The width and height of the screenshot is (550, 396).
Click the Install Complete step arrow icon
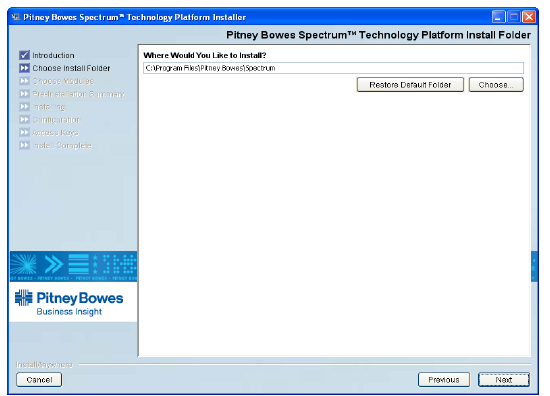pyautogui.click(x=25, y=145)
